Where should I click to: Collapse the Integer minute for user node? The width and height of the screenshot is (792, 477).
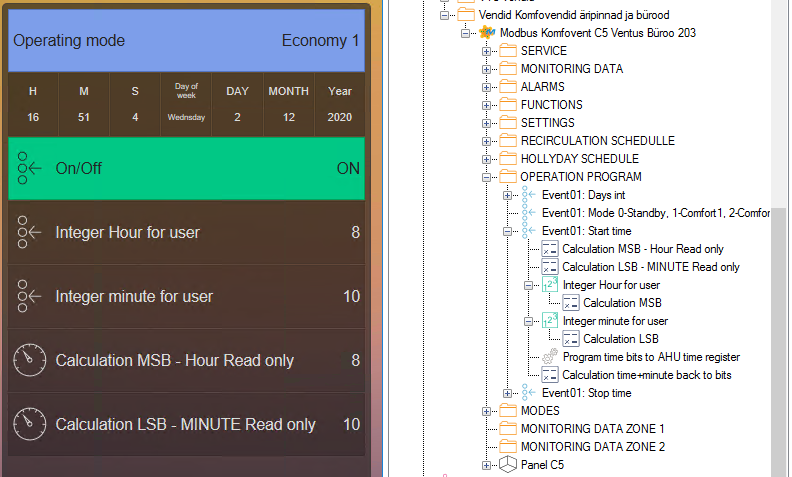click(529, 321)
